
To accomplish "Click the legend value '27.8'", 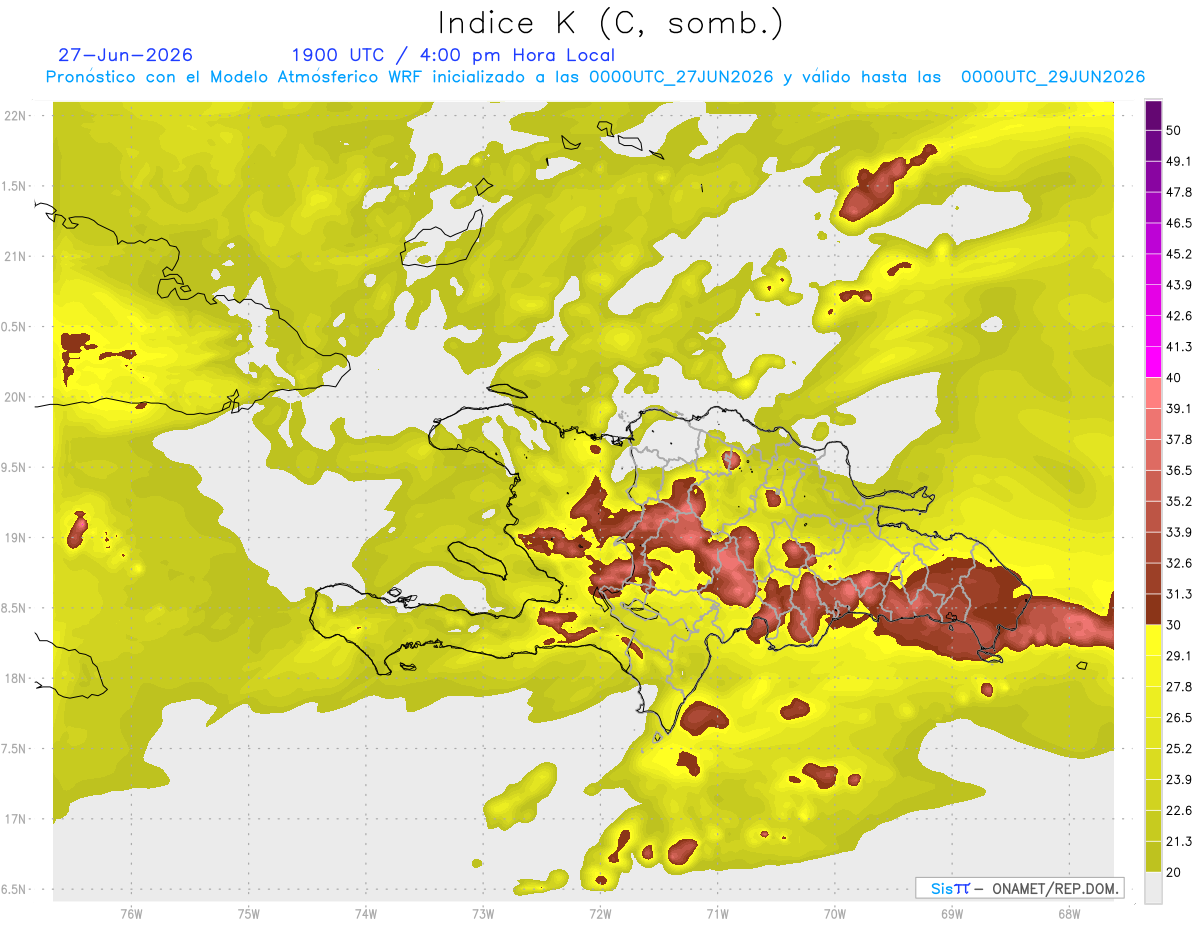I will (1179, 687).
